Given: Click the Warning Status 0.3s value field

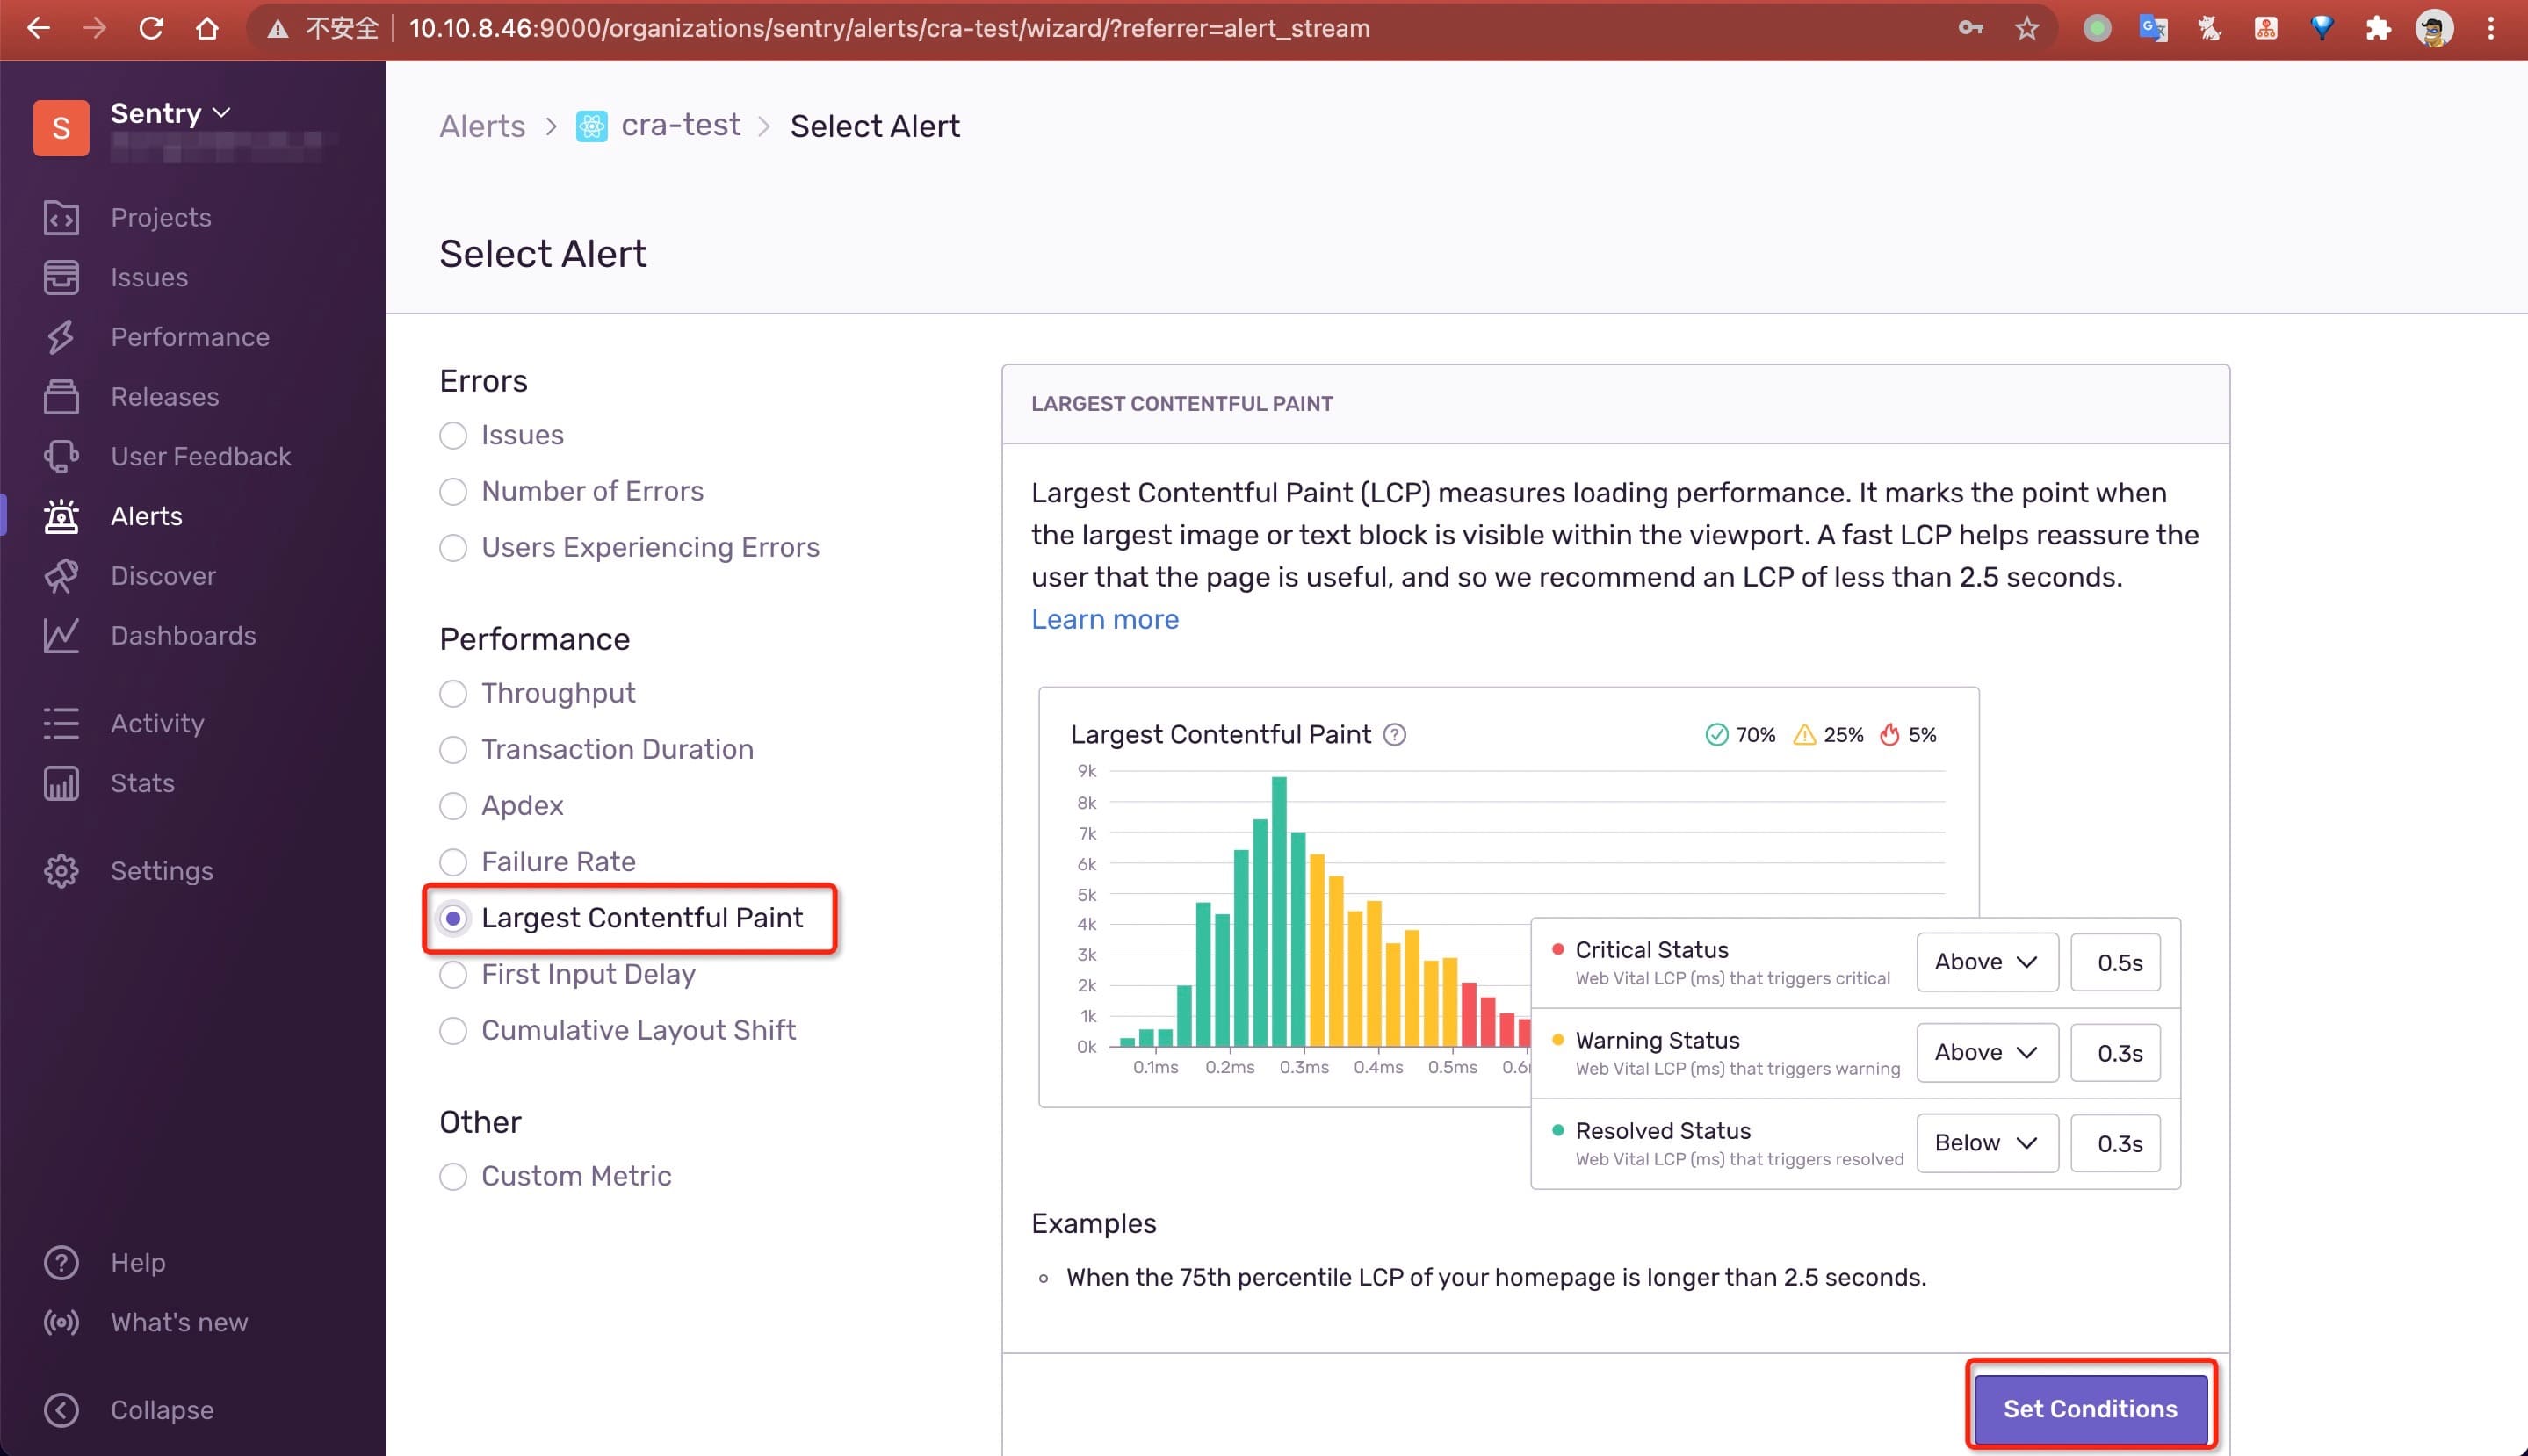Looking at the screenshot, I should (2116, 1053).
